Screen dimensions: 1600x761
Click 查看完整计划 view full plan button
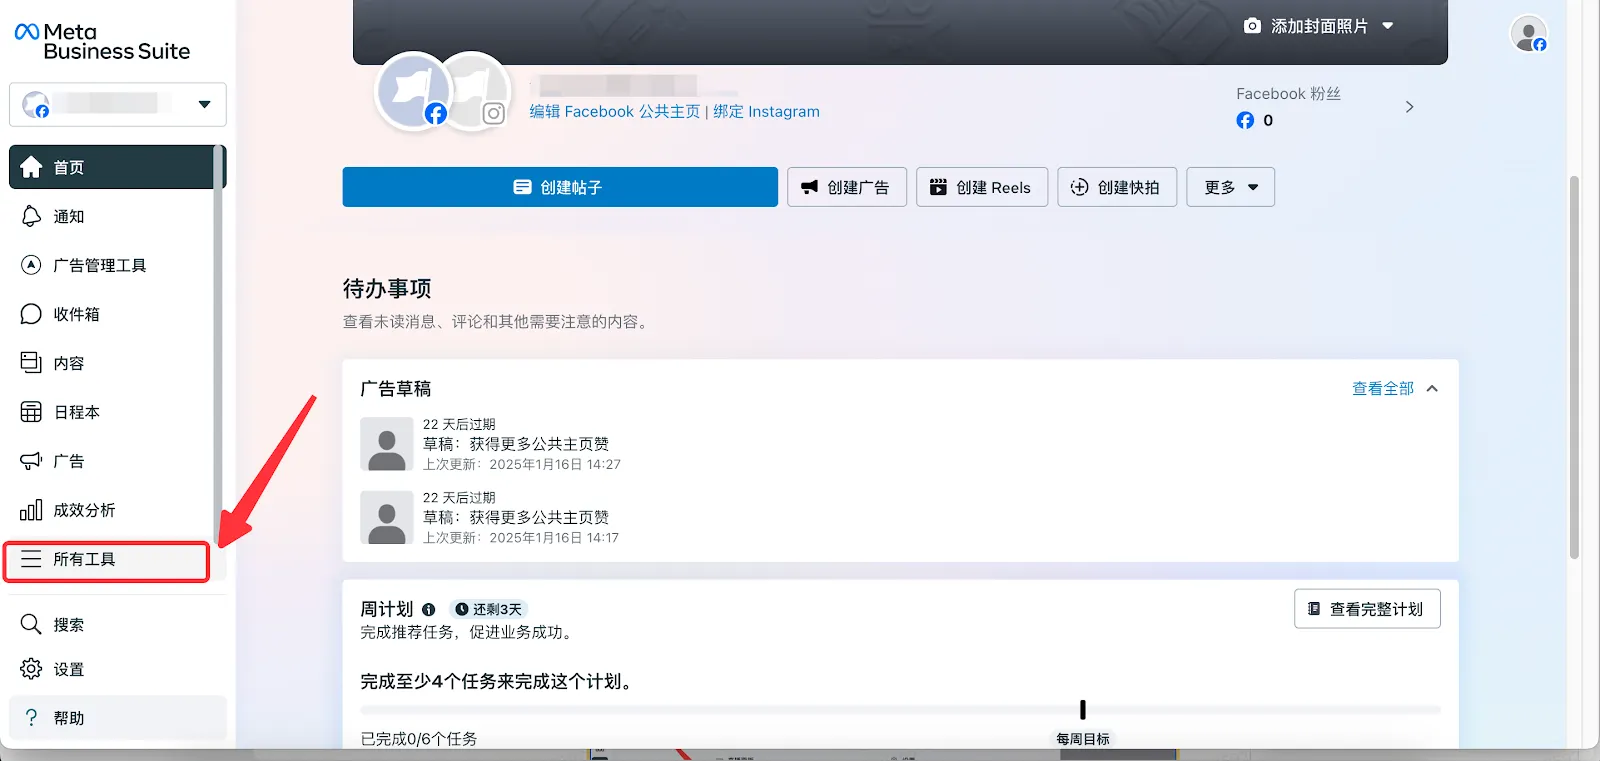tap(1367, 609)
